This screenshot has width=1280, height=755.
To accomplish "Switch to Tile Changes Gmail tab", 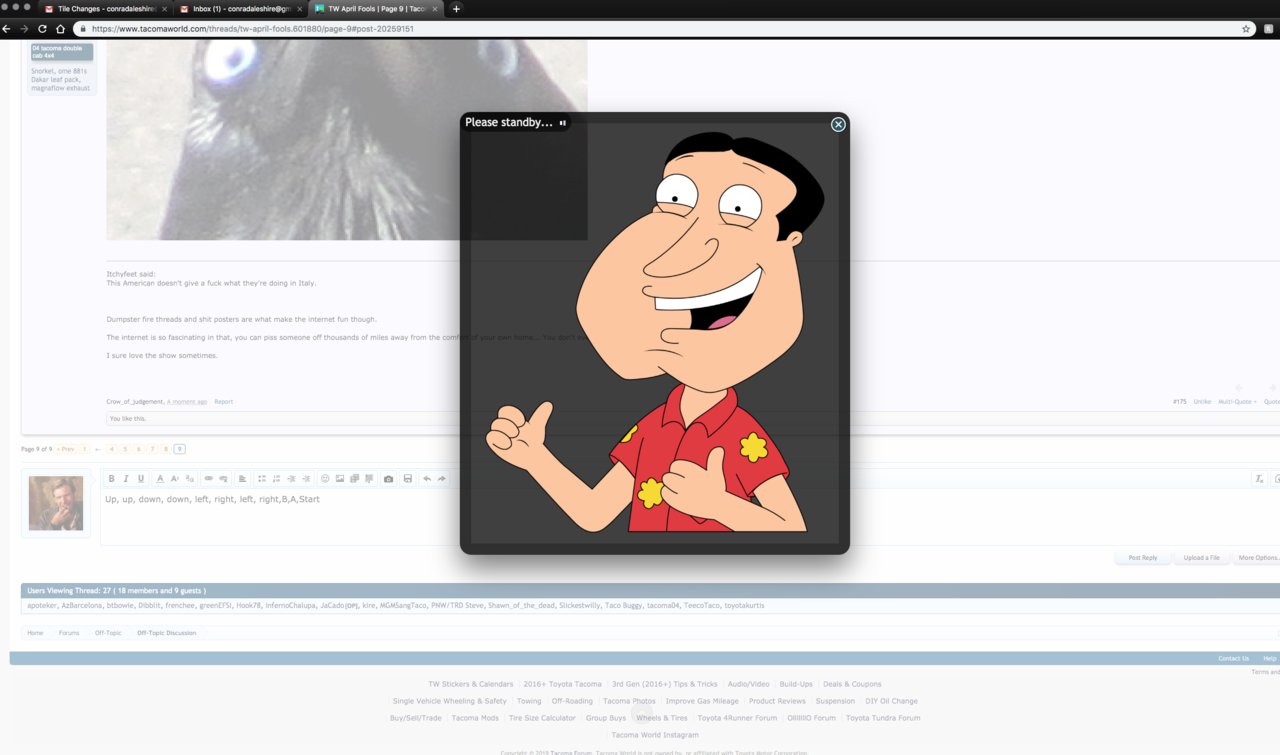I will coord(106,8).
